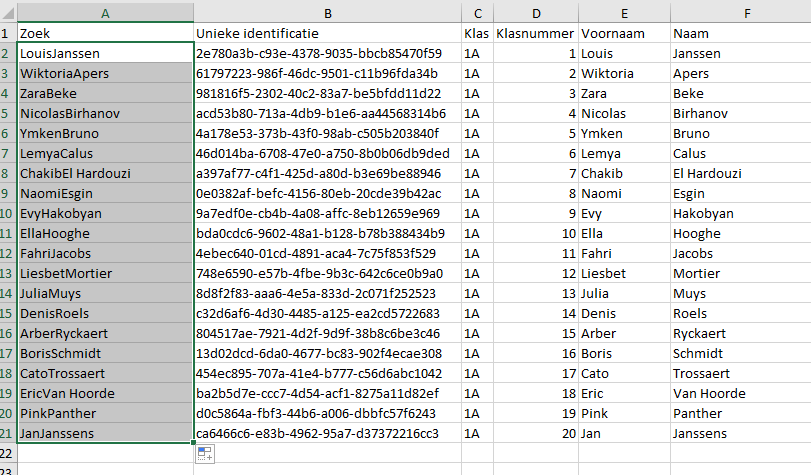Select Klasnummer cell with value 15
The height and width of the screenshot is (475, 811).
536,333
